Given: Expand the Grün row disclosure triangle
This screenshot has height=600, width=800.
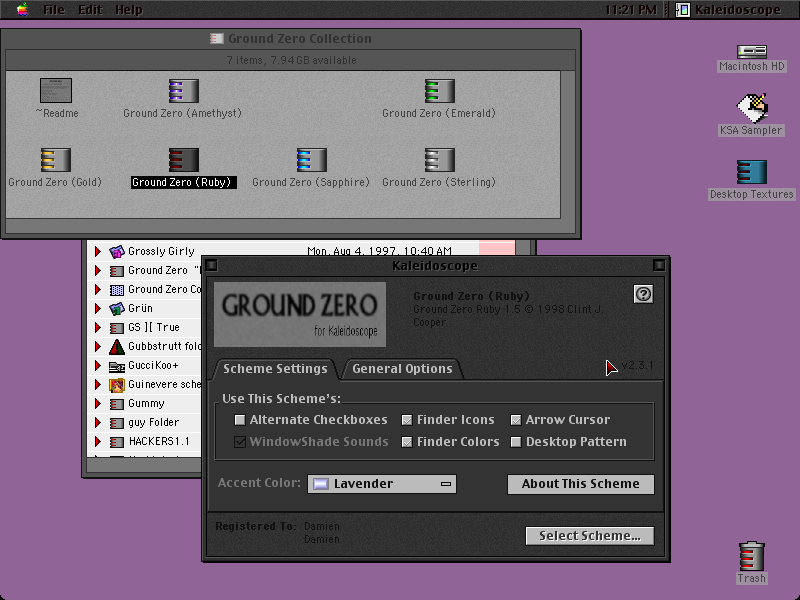Looking at the screenshot, I should (97, 308).
